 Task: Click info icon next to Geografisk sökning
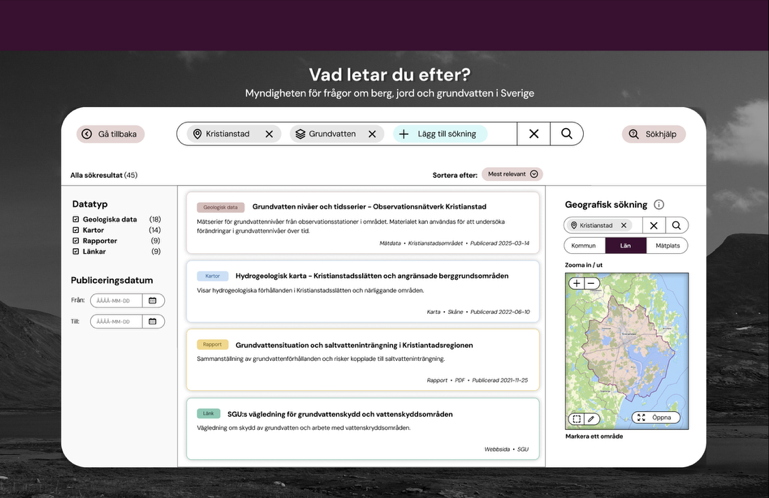coord(659,205)
